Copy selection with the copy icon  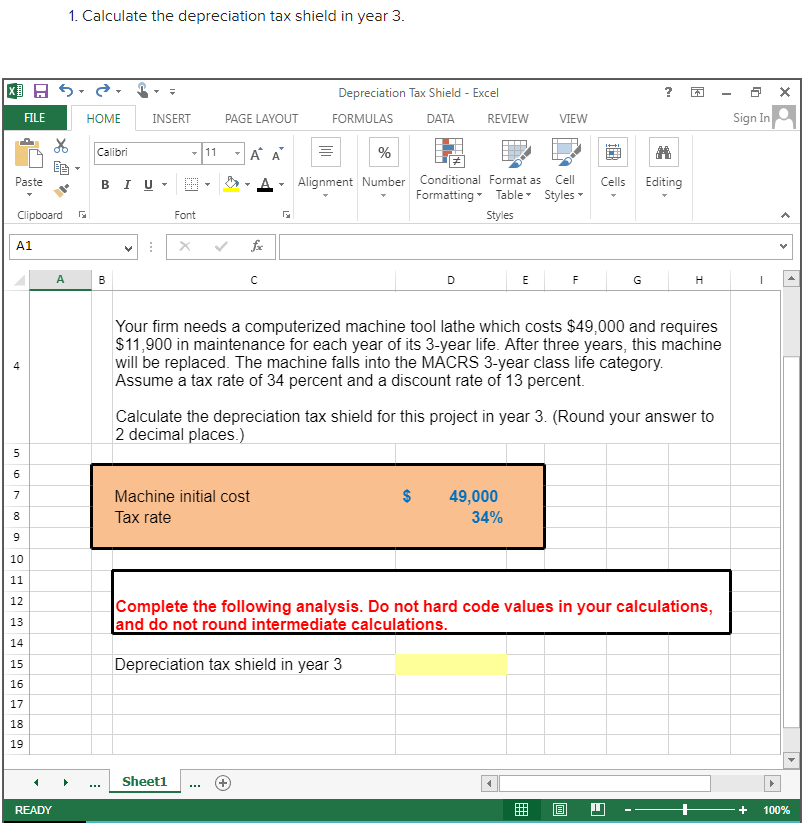(x=61, y=168)
